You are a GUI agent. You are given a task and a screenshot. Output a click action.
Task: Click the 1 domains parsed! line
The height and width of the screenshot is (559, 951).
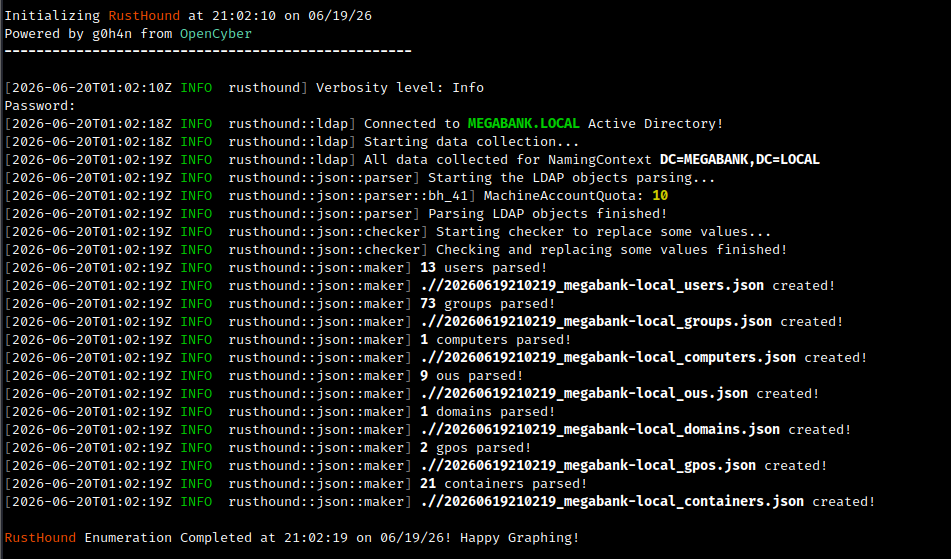[488, 412]
